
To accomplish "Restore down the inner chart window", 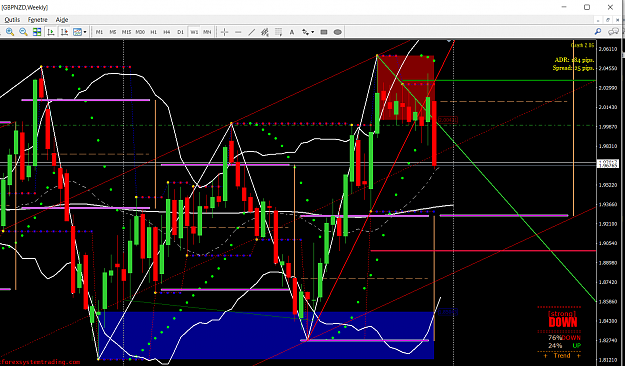I will [x=608, y=20].
